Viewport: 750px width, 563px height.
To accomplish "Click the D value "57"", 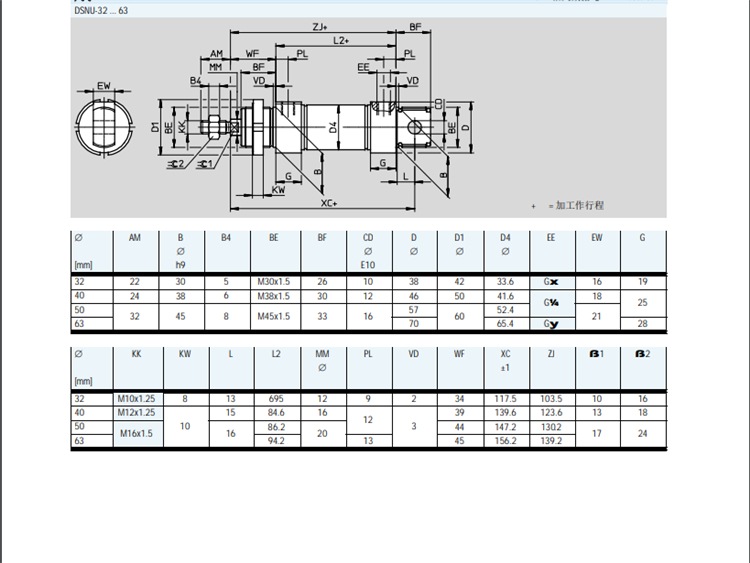I will coord(414,310).
